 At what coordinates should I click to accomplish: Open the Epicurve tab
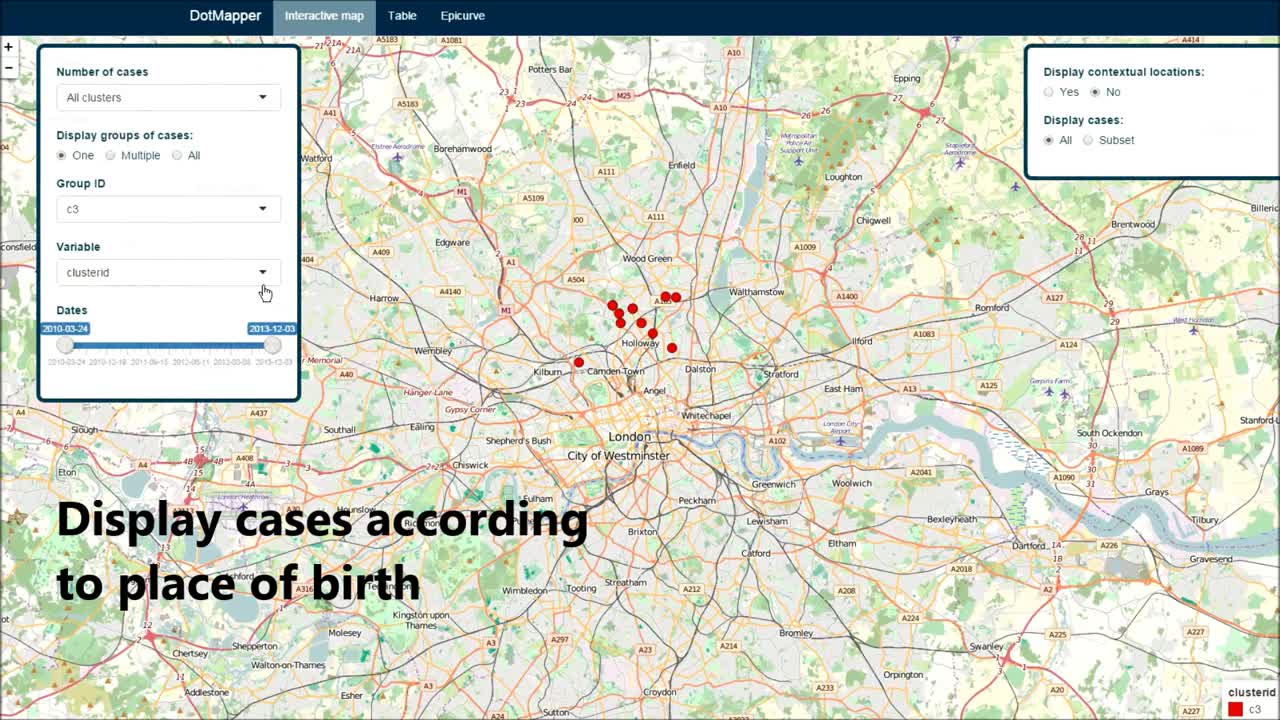point(462,16)
